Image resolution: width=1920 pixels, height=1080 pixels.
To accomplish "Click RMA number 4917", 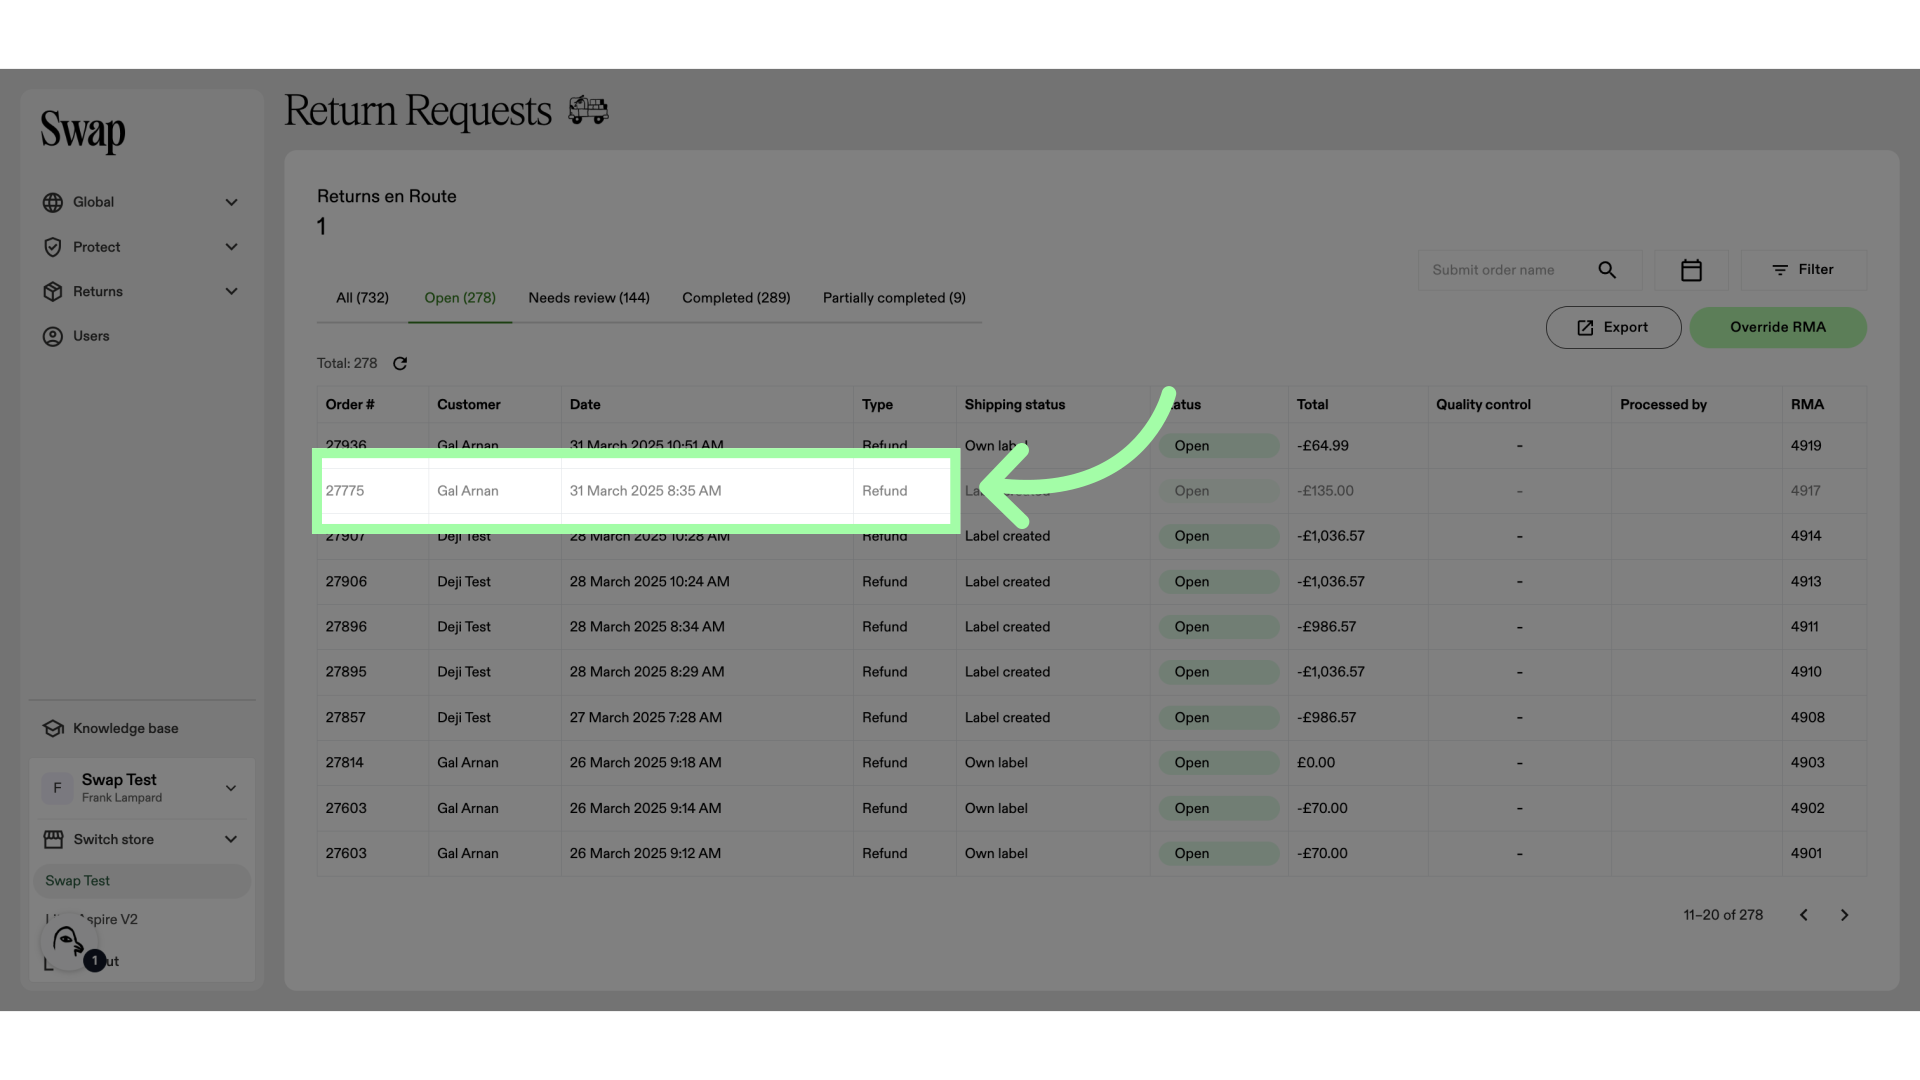I will point(1805,491).
